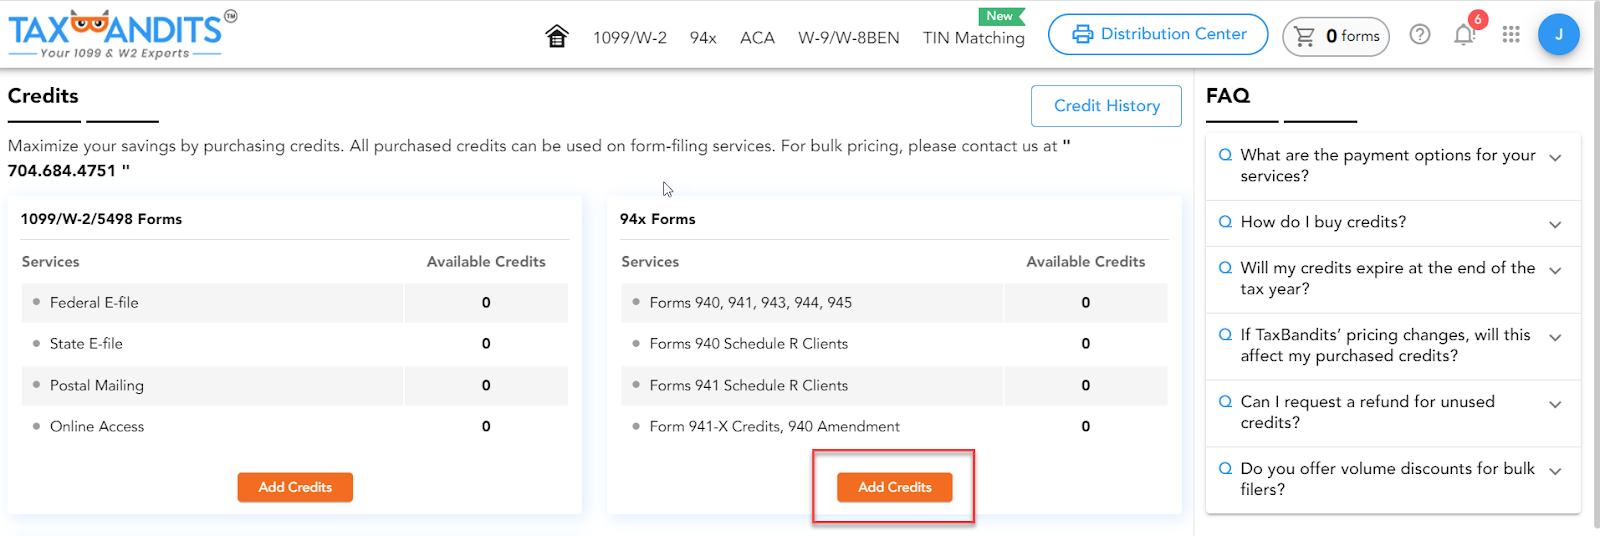Click the phone number 704.684.4751
The width and height of the screenshot is (1600, 536).
click(62, 171)
